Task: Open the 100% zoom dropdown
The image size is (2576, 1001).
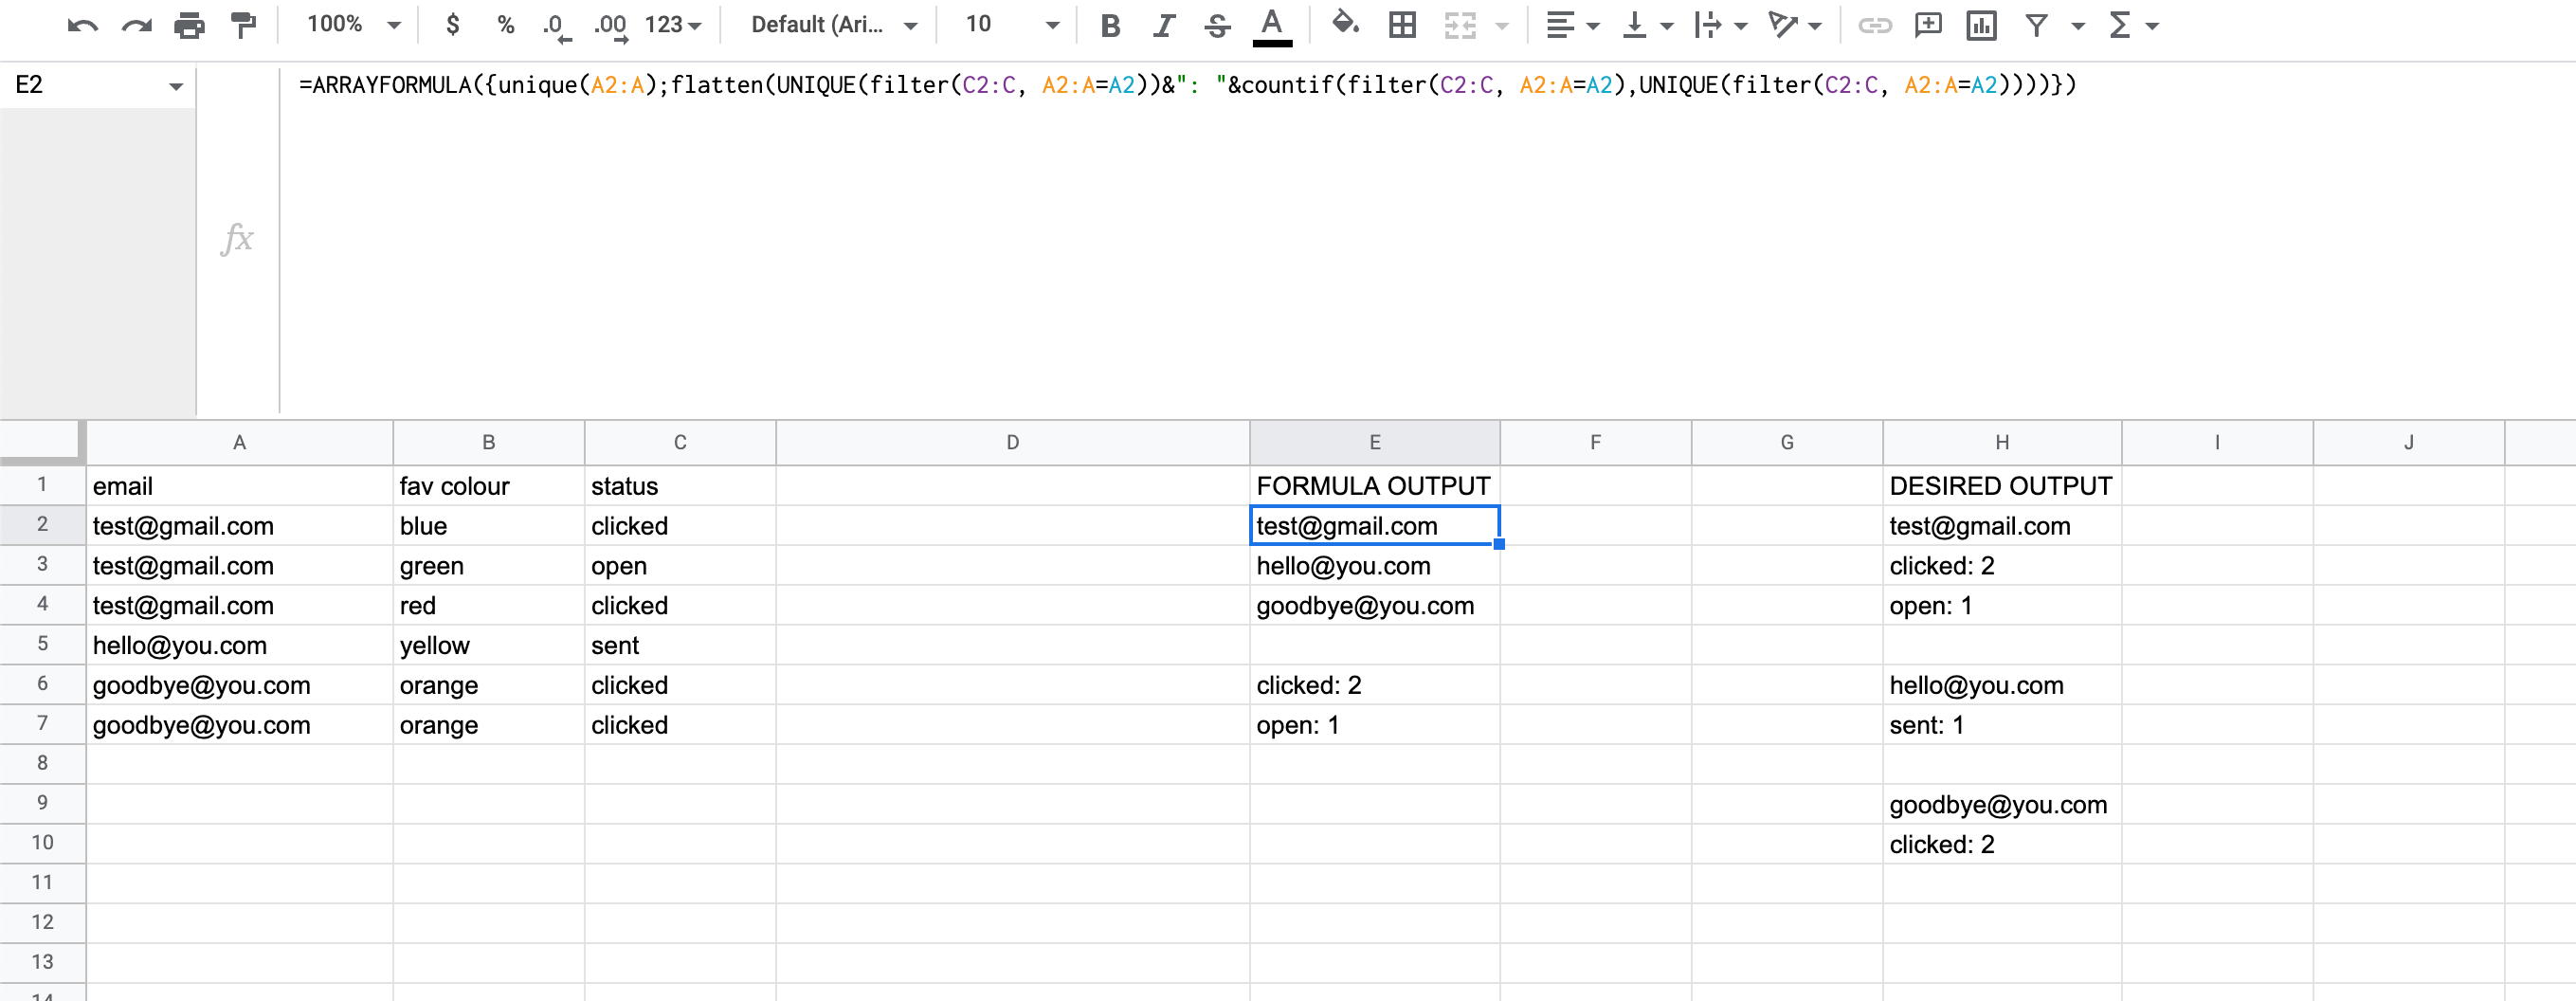Action: point(354,25)
